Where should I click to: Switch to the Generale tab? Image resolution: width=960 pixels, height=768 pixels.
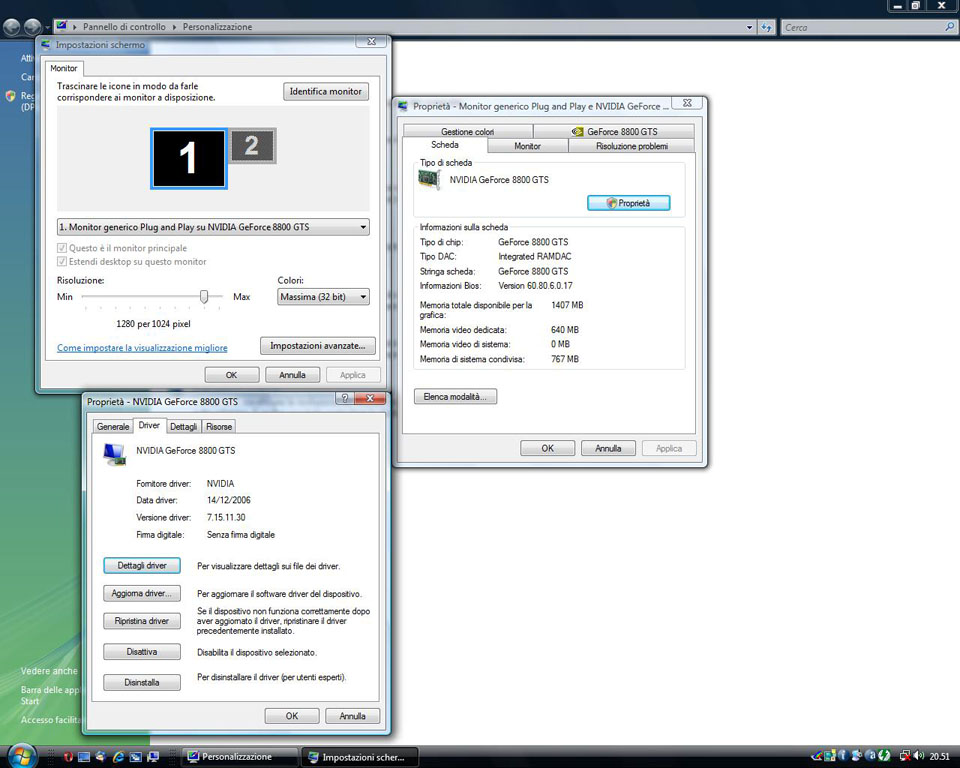[x=113, y=427]
